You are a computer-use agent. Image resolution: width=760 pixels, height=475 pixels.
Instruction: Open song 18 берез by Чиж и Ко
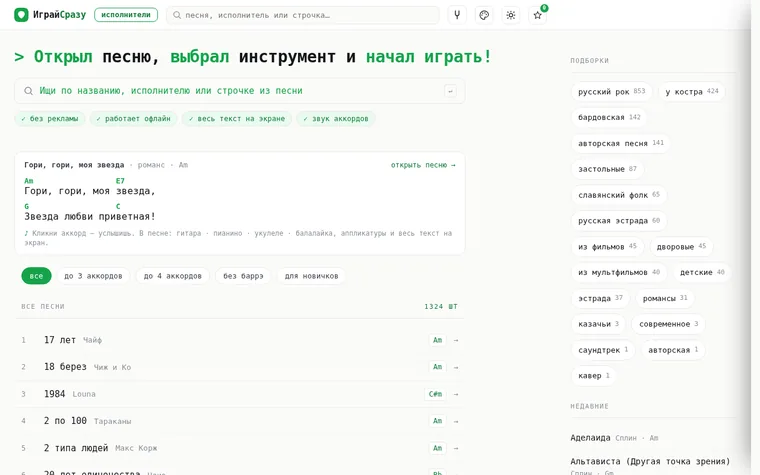click(x=240, y=367)
